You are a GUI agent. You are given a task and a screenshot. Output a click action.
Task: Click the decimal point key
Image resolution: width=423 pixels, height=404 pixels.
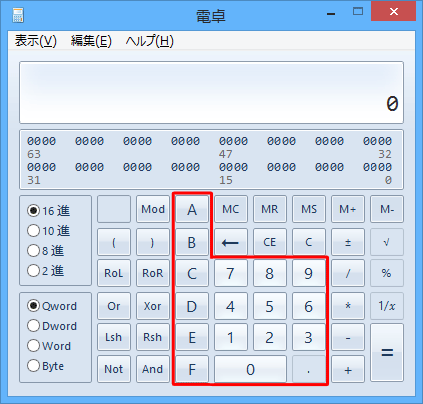pyautogui.click(x=309, y=369)
